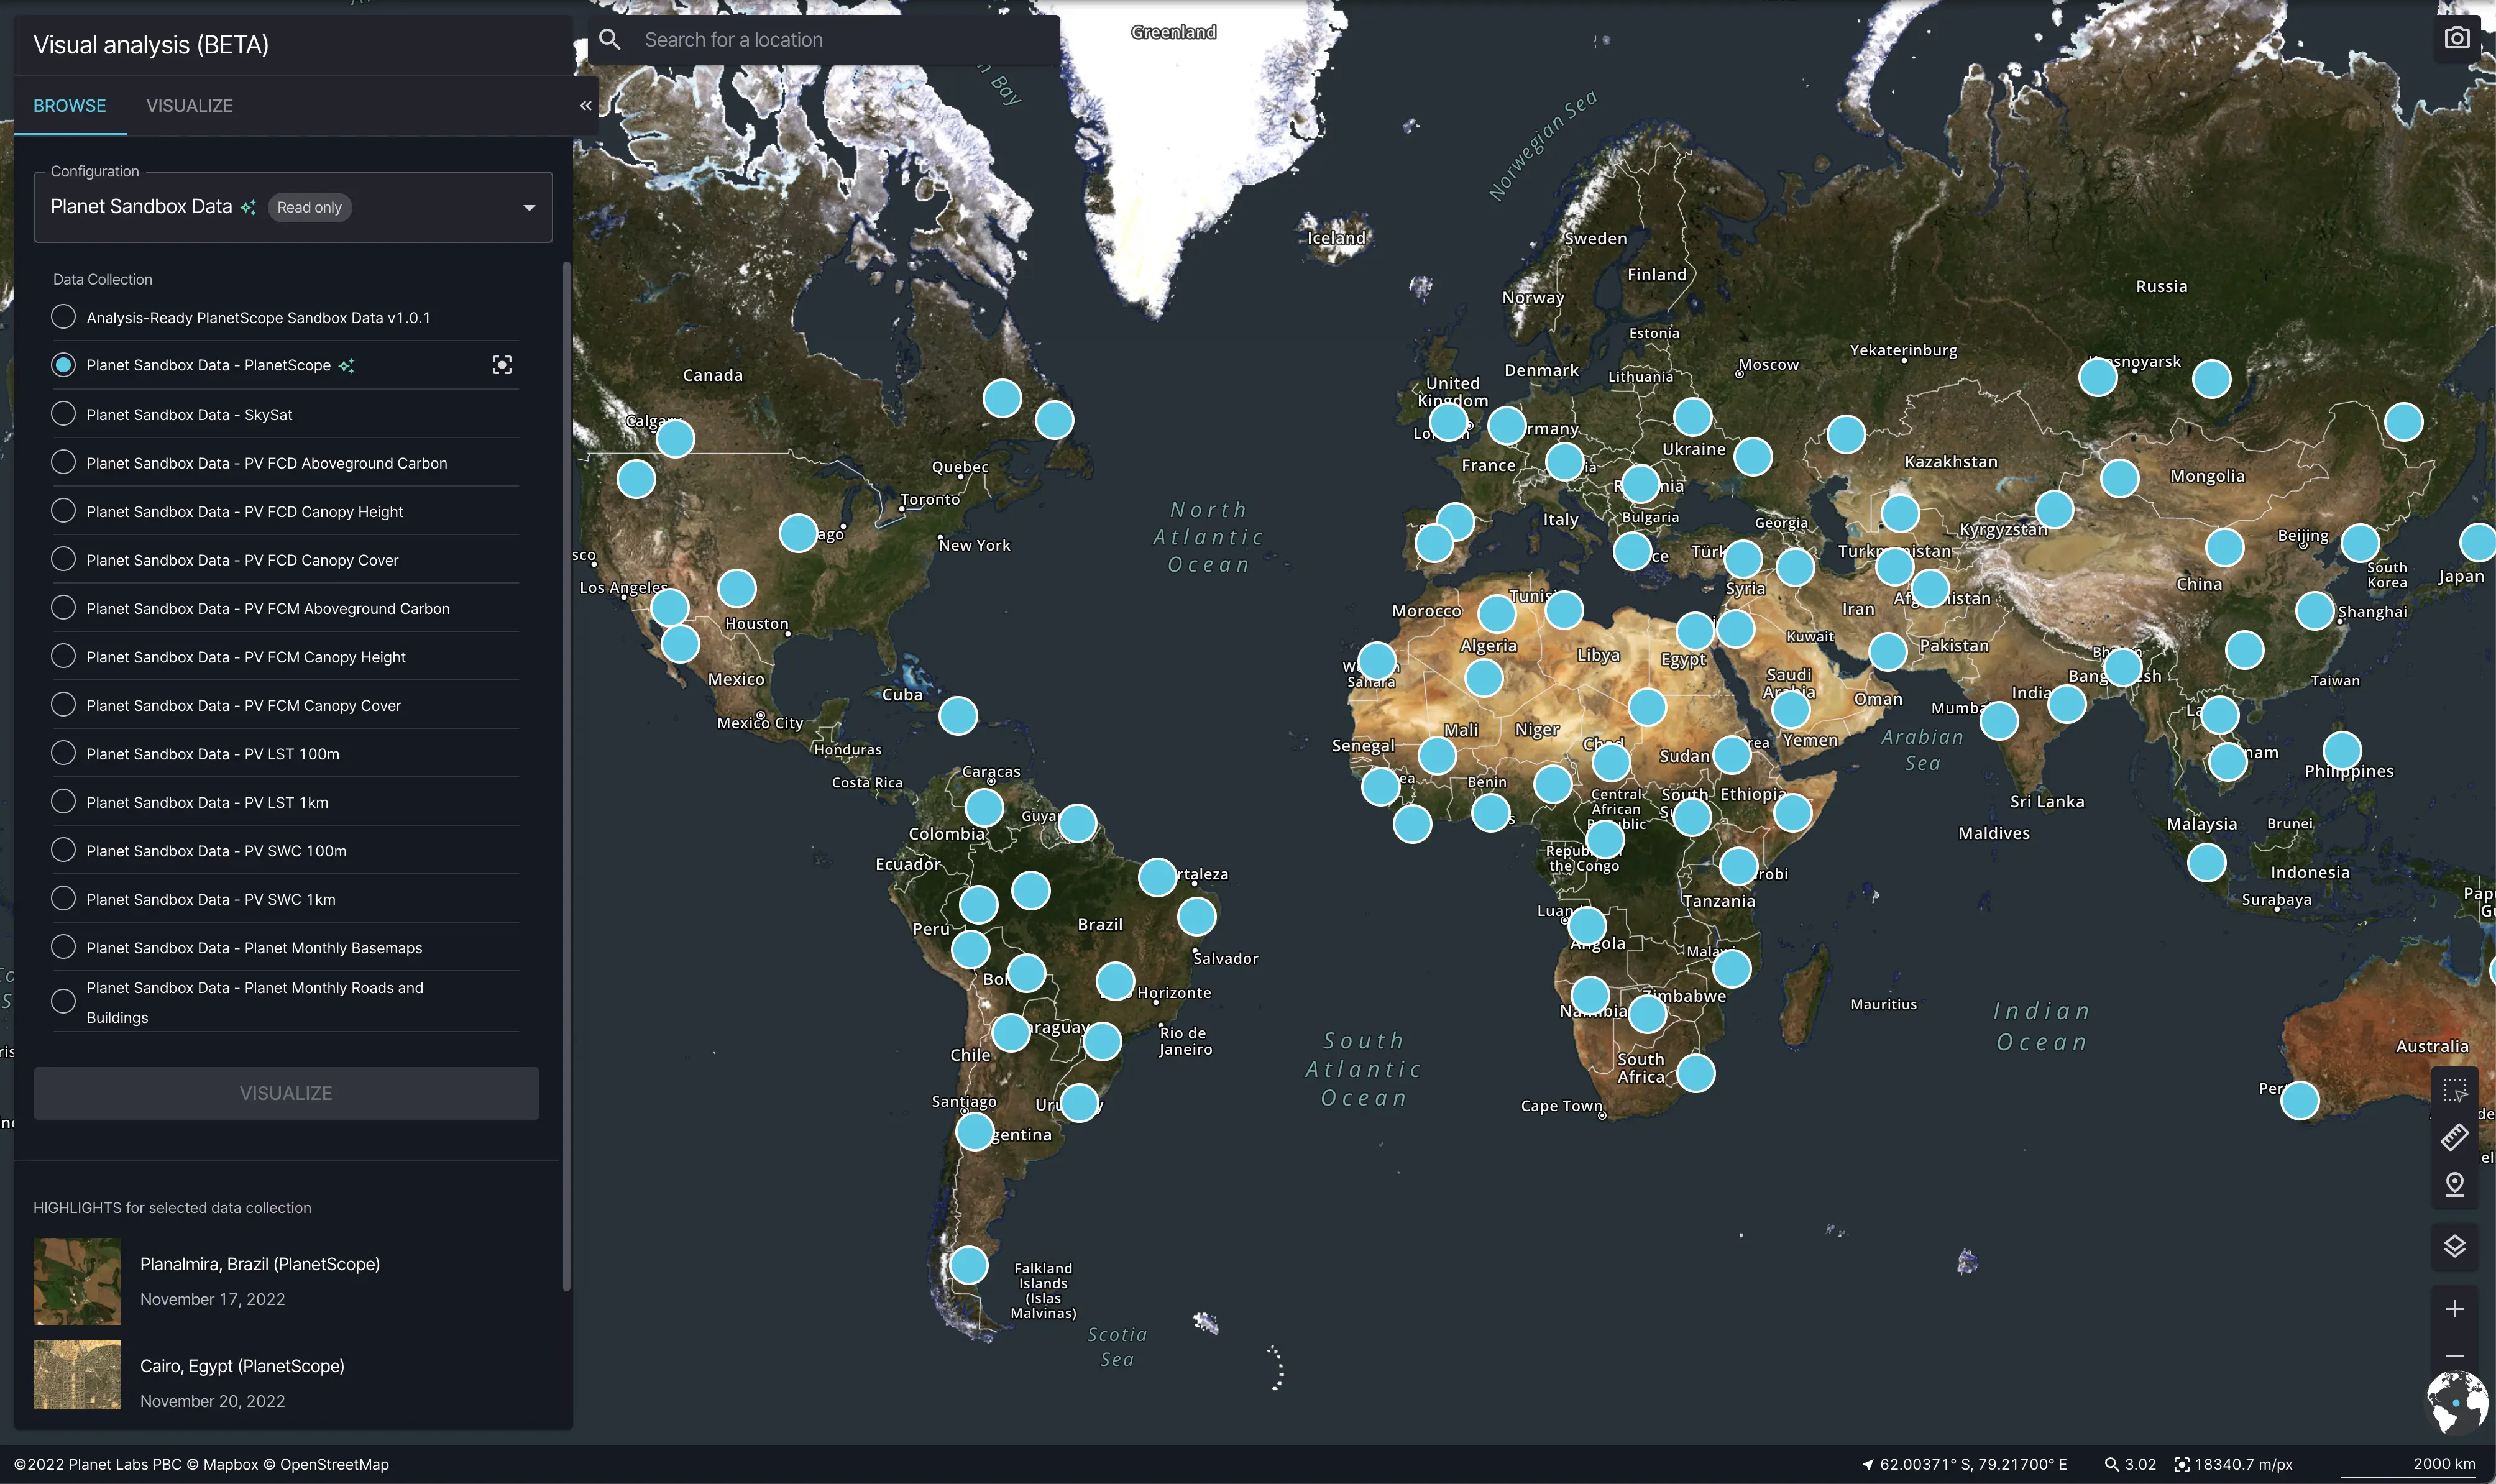Click the marker at Fortaleza, Brazil
Viewport: 2496px width, 1484px height.
pyautogui.click(x=1157, y=877)
